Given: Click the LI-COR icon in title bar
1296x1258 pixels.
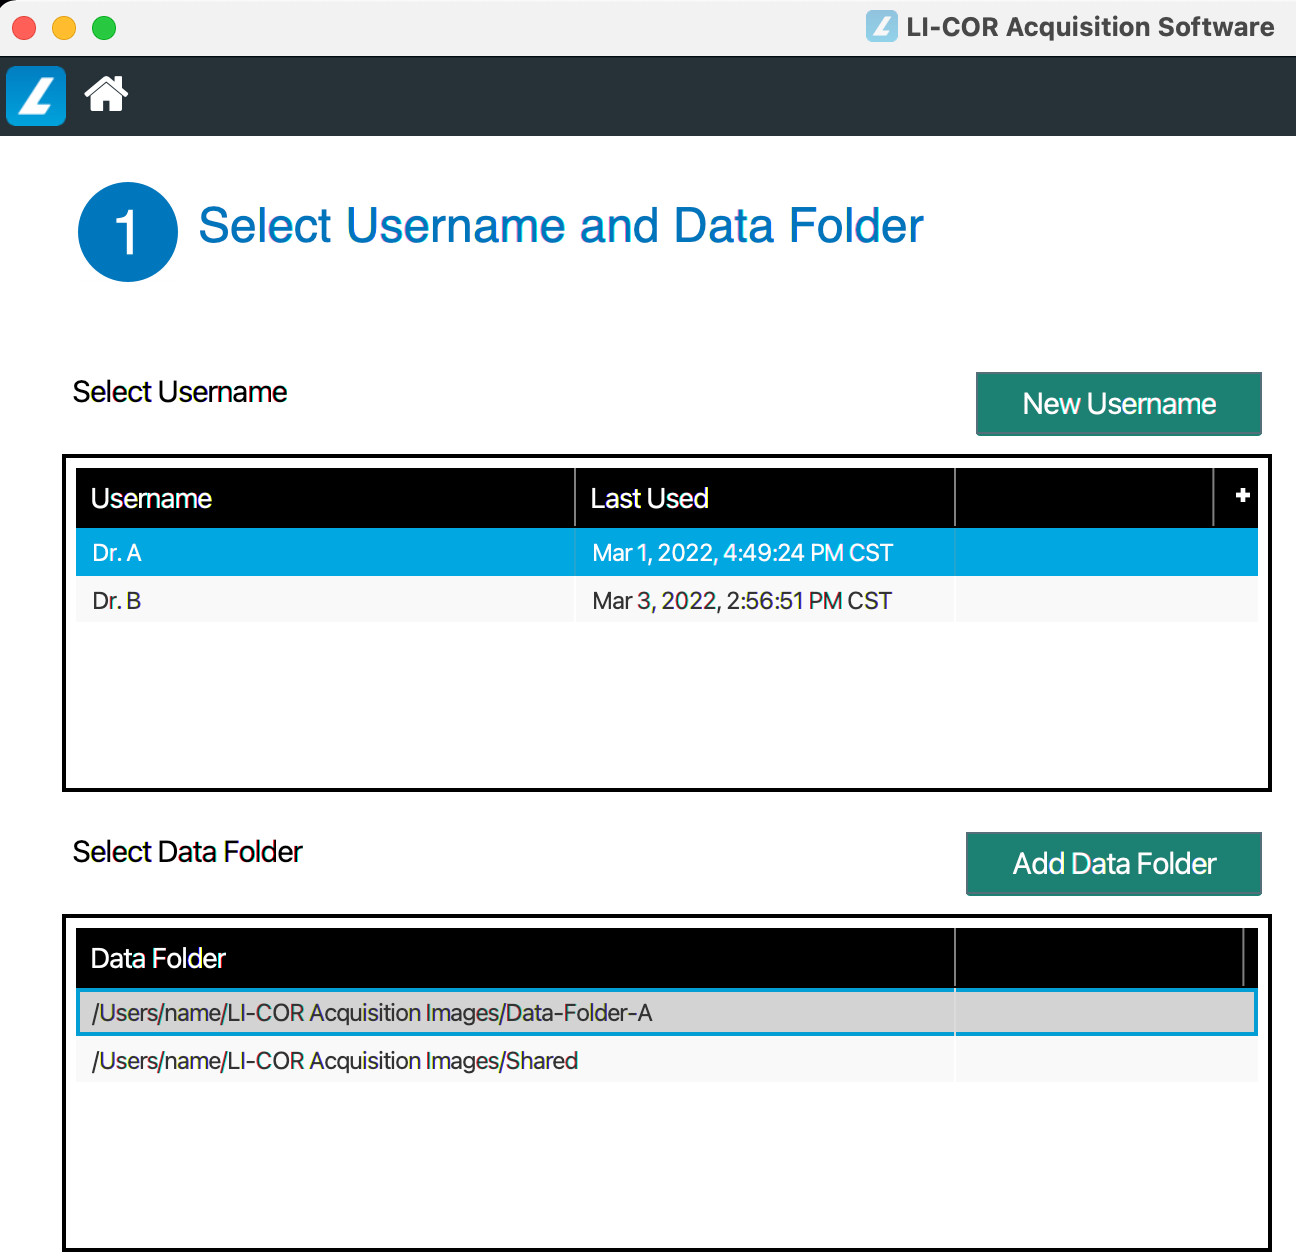Looking at the screenshot, I should (x=881, y=27).
